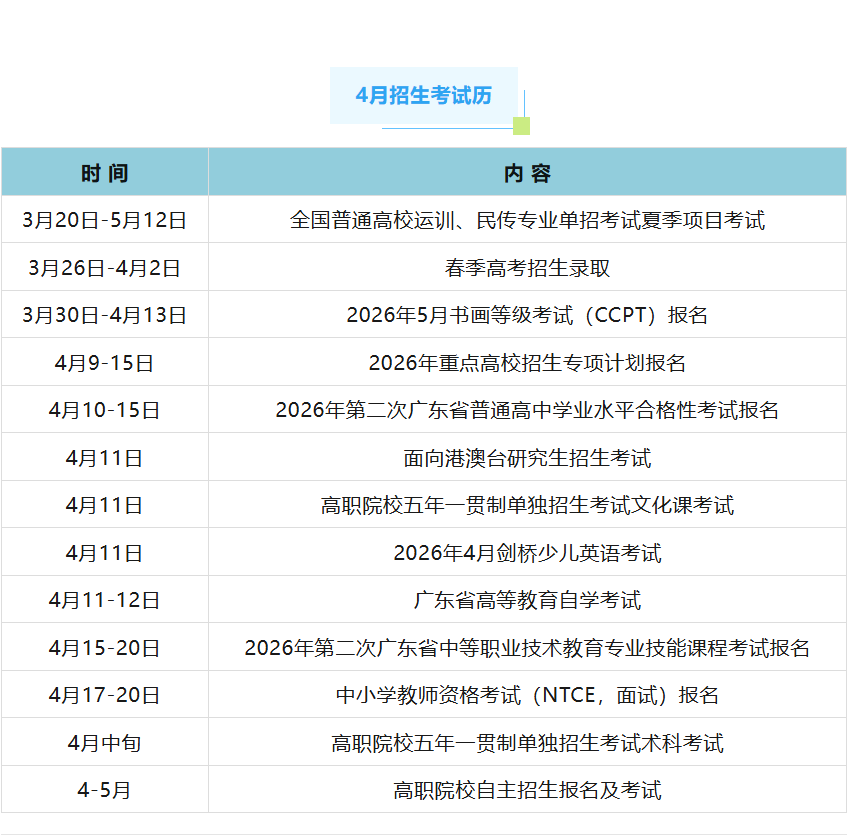
Task: Click the 4月9-15日 date cell
Action: click(105, 363)
